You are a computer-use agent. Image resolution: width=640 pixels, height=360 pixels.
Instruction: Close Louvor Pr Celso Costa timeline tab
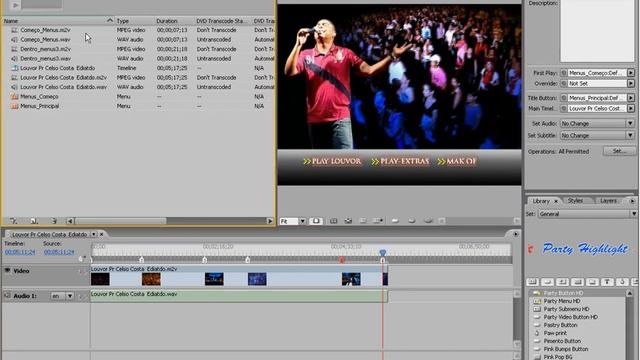tap(102, 234)
